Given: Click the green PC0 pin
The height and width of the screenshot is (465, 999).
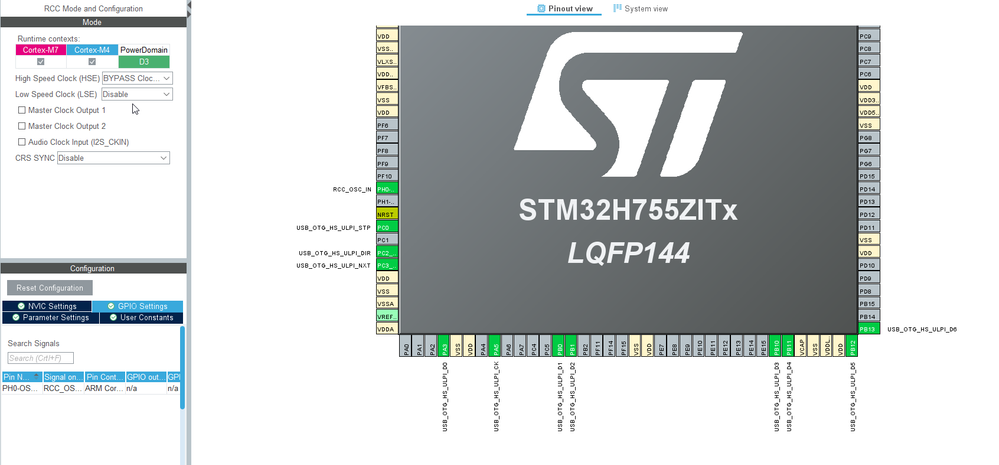Looking at the screenshot, I should point(387,227).
